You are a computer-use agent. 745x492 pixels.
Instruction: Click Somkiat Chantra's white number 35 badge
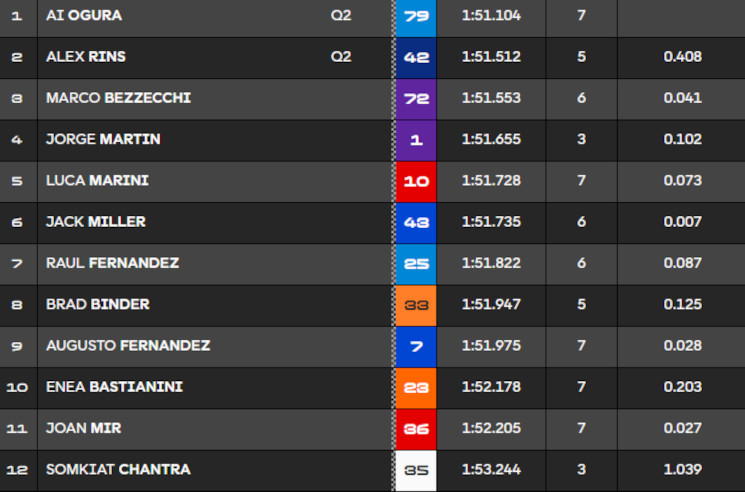(416, 469)
